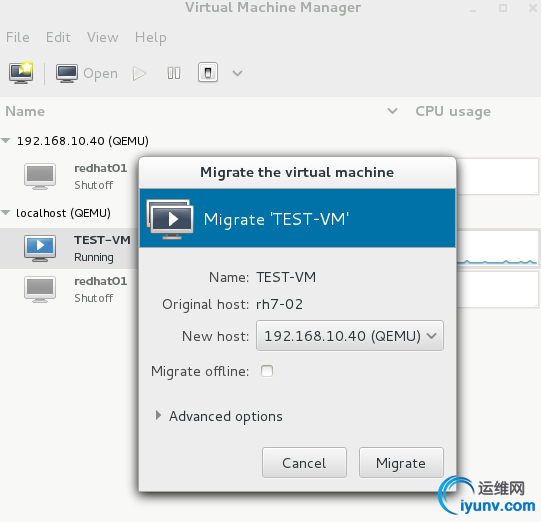Click the localhost (QEMU) connection label
The height and width of the screenshot is (522, 541).
coord(63,213)
